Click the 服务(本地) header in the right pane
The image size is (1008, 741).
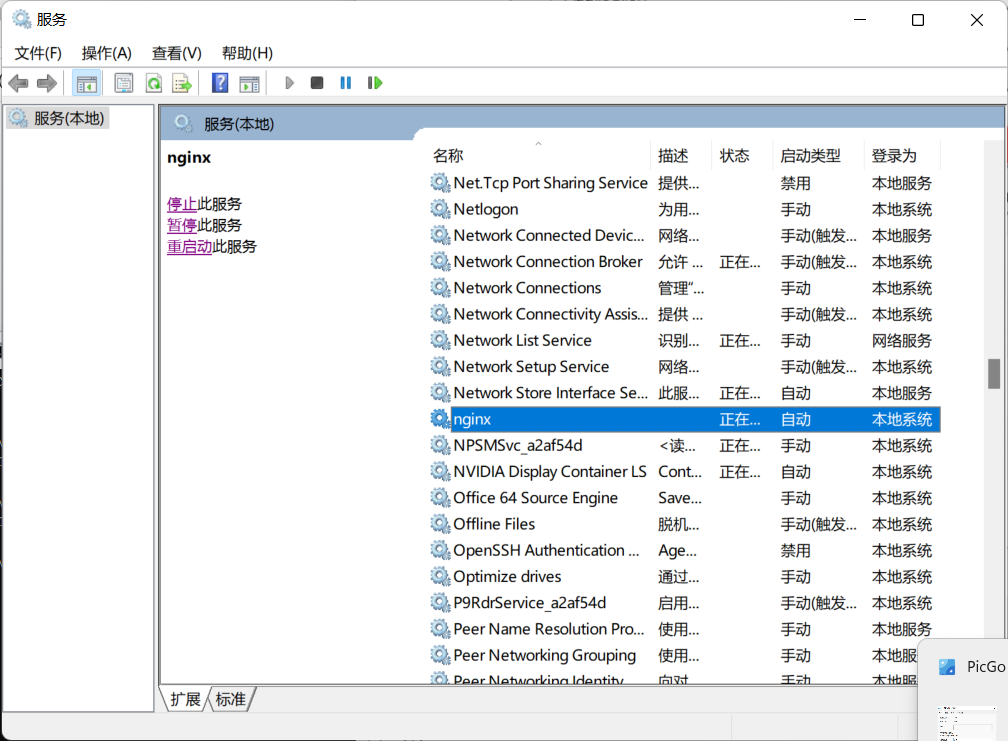click(x=238, y=124)
